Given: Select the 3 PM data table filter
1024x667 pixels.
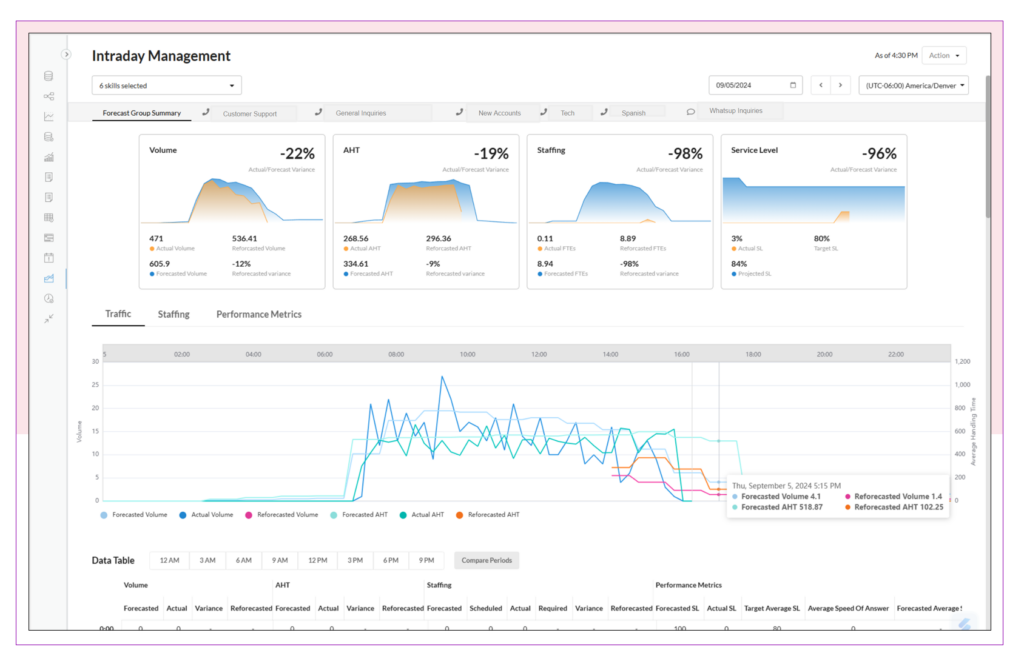Looking at the screenshot, I should point(355,560).
